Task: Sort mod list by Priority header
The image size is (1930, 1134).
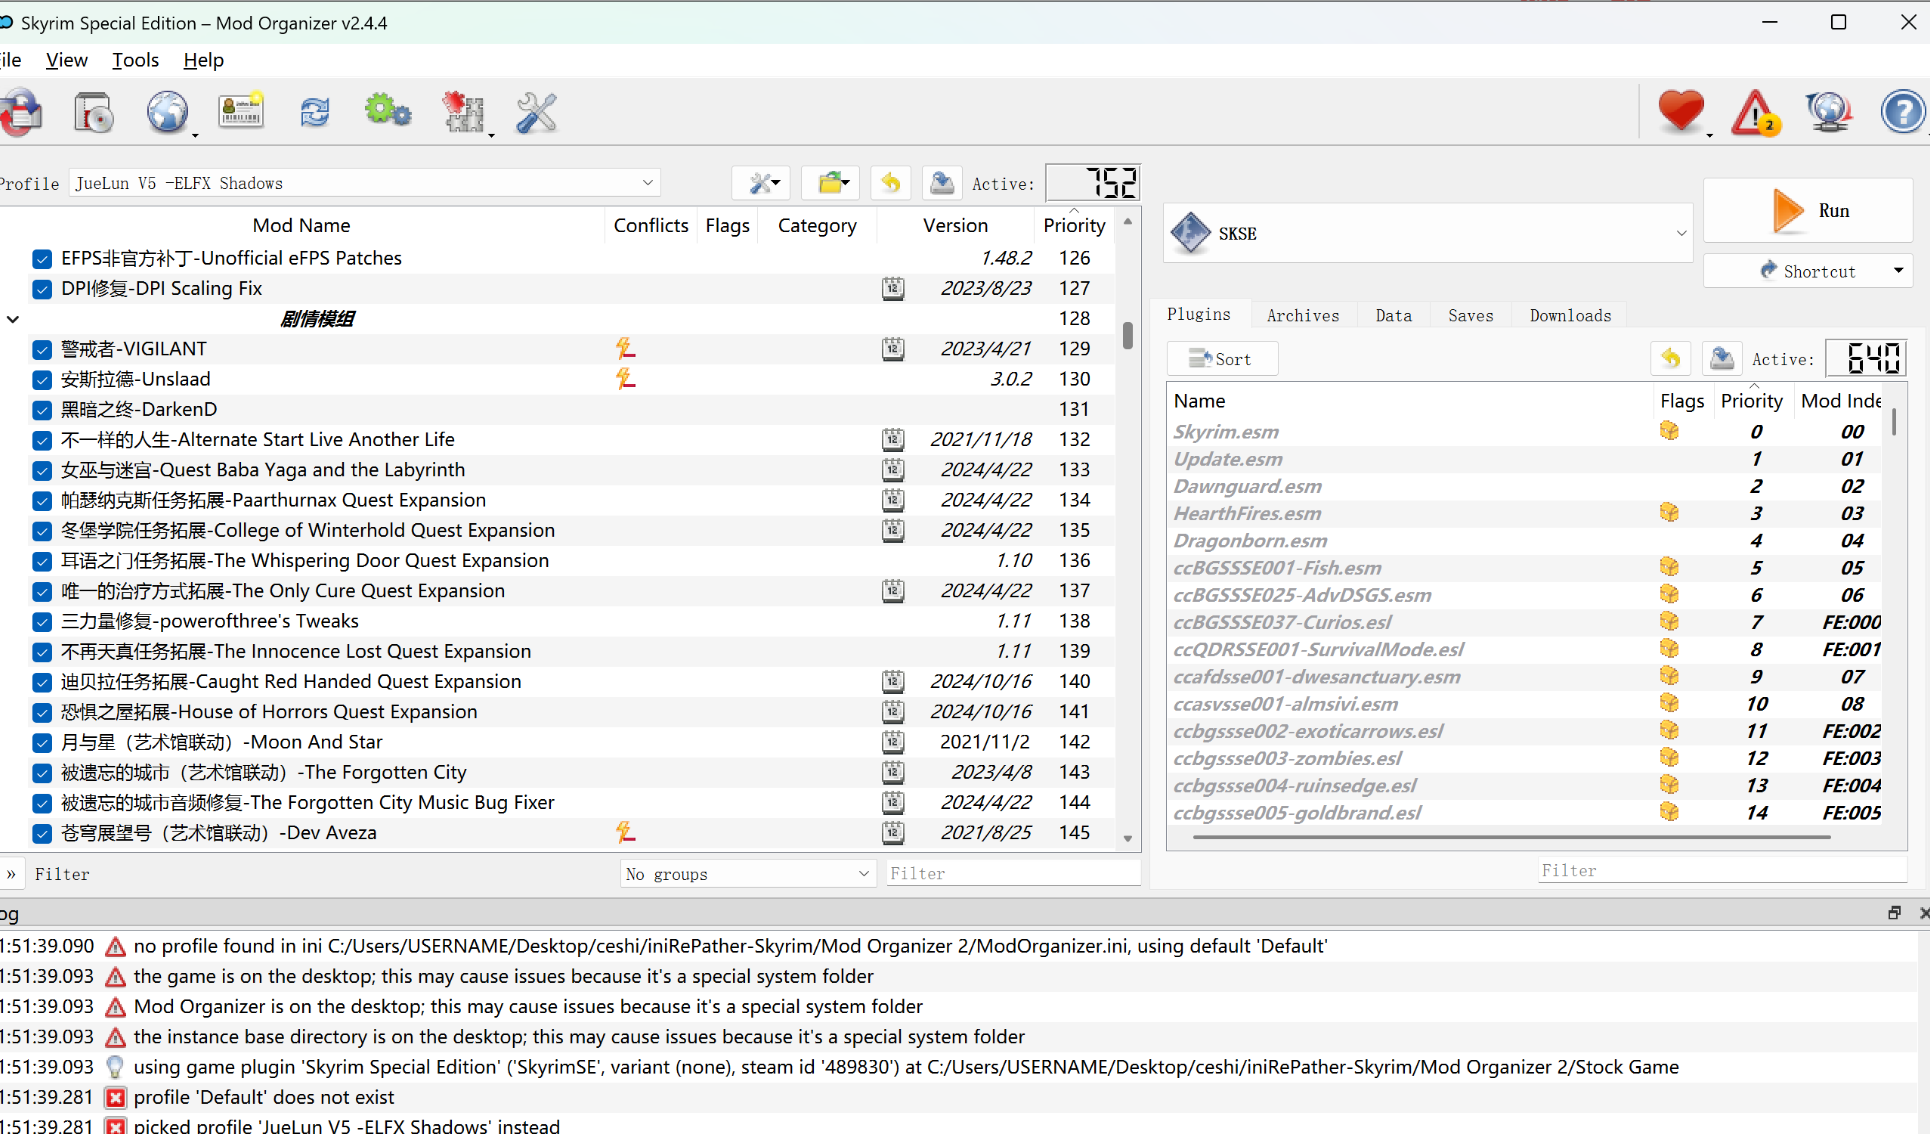Action: (1074, 225)
